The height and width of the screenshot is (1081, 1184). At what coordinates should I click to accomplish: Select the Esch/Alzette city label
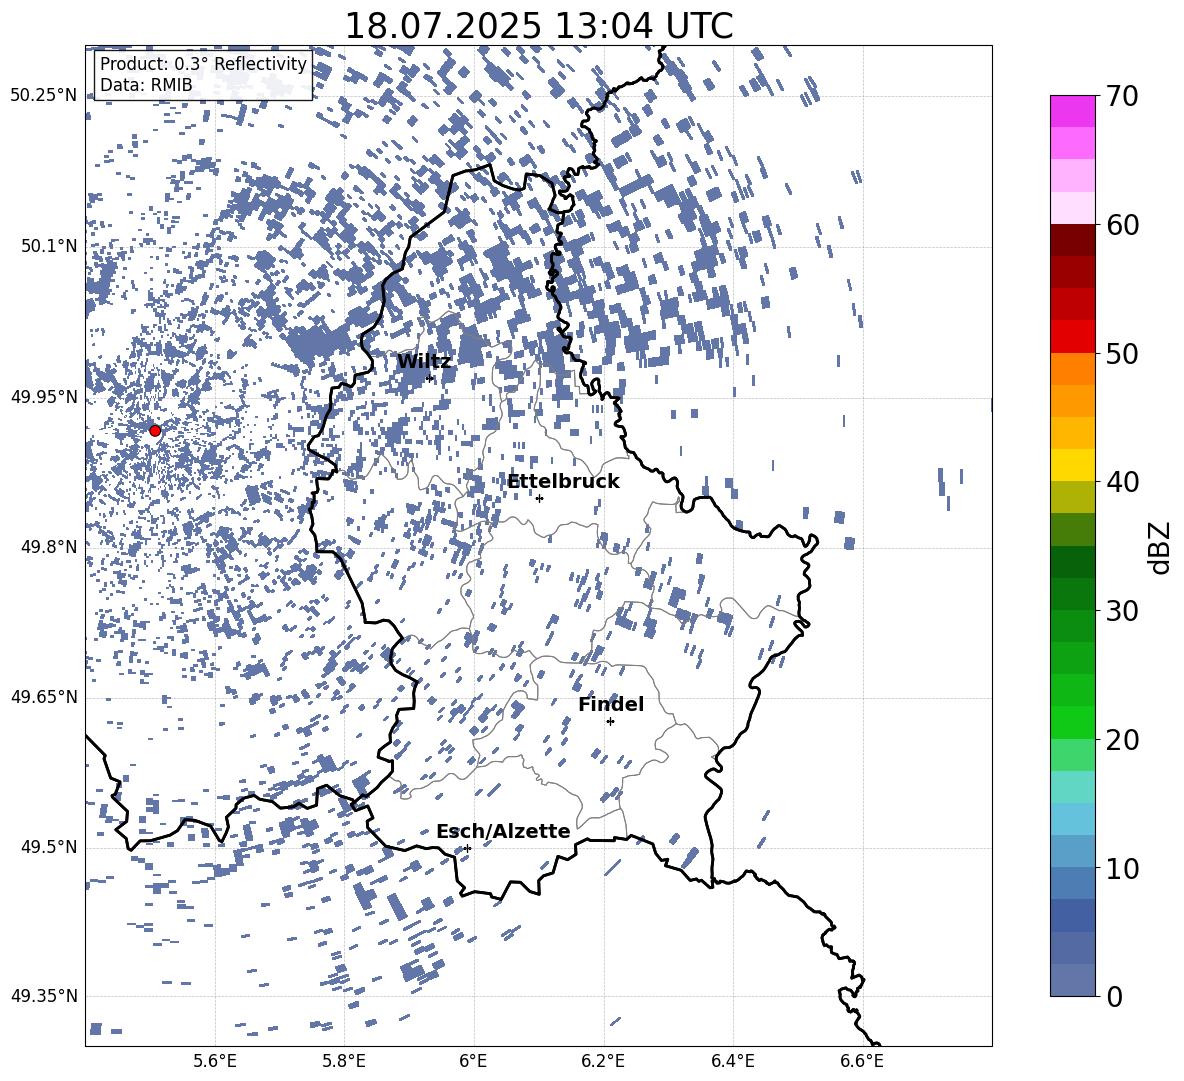click(503, 831)
